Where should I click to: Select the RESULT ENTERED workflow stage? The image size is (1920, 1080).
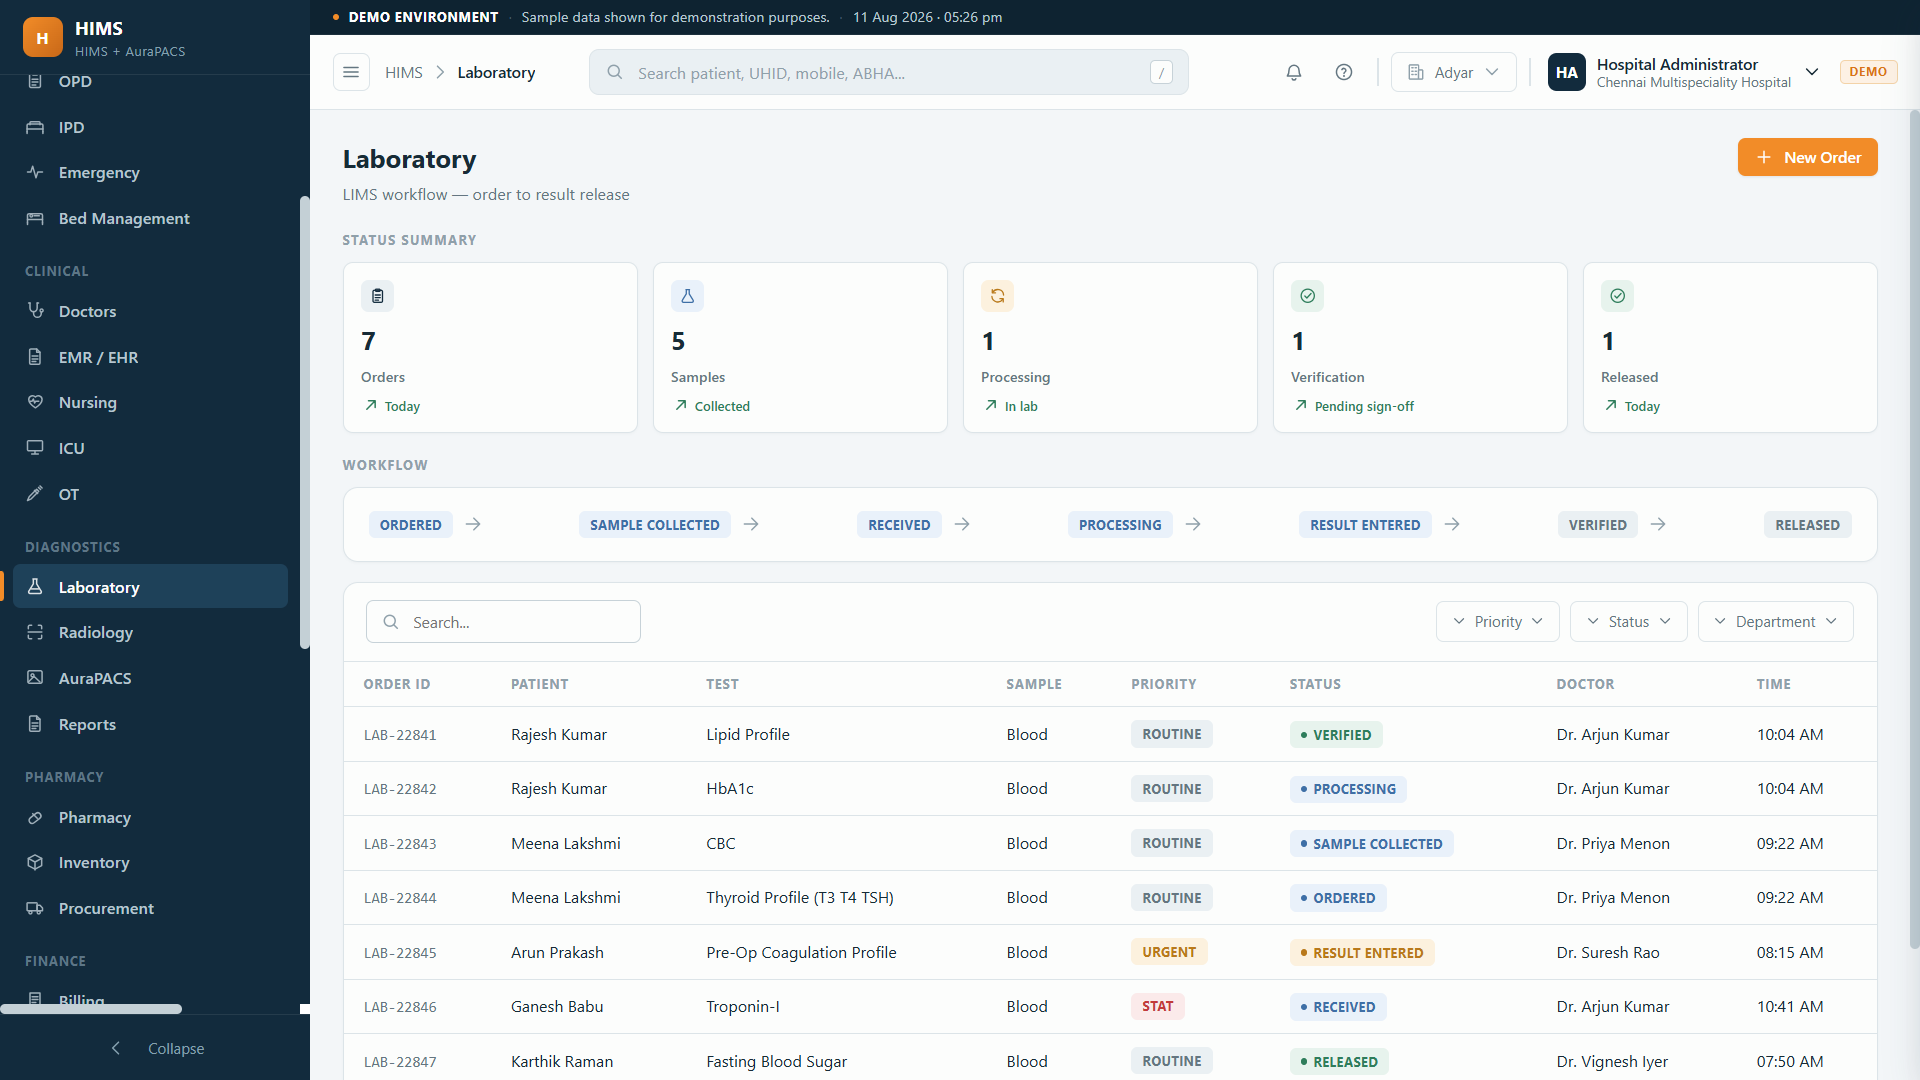coord(1365,525)
